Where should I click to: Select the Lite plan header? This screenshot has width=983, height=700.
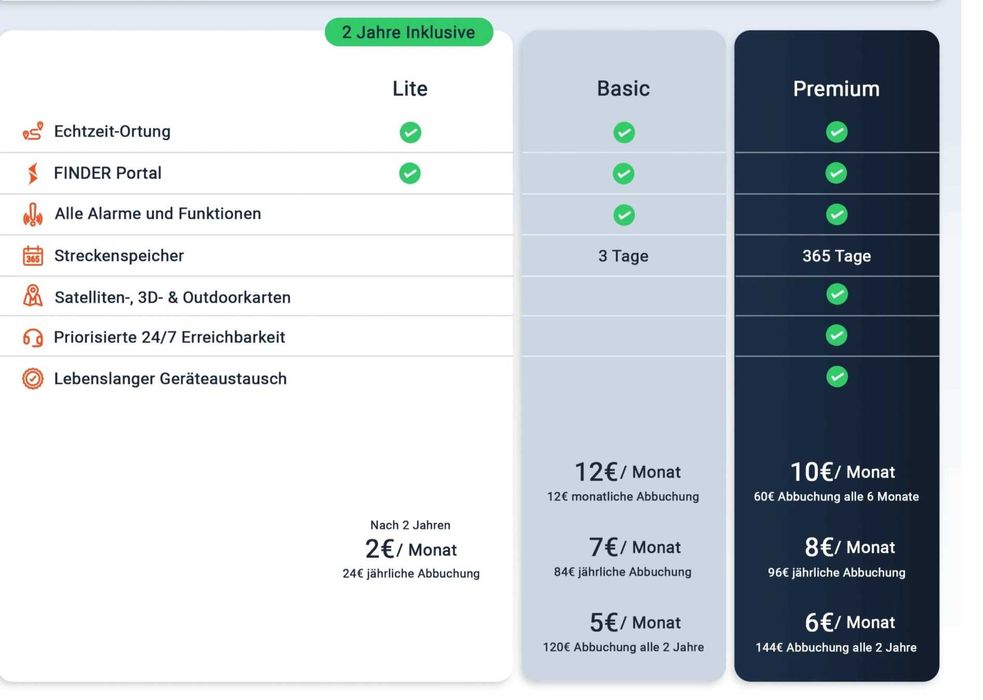tap(410, 89)
